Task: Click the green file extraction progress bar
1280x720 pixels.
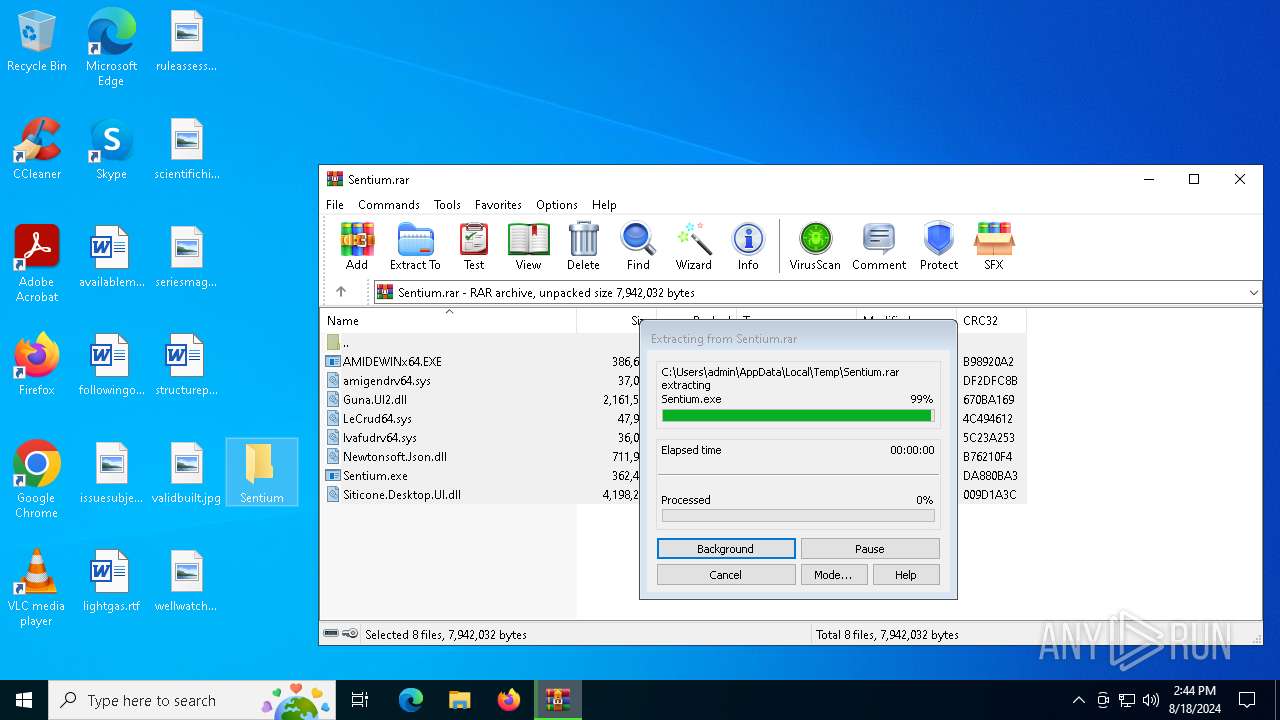Action: 798,415
